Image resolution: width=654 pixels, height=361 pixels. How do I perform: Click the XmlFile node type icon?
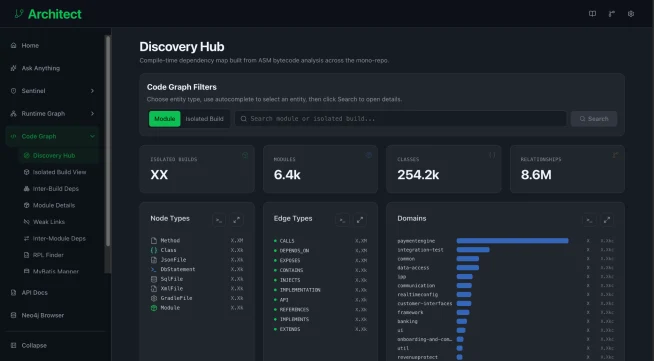click(x=153, y=288)
